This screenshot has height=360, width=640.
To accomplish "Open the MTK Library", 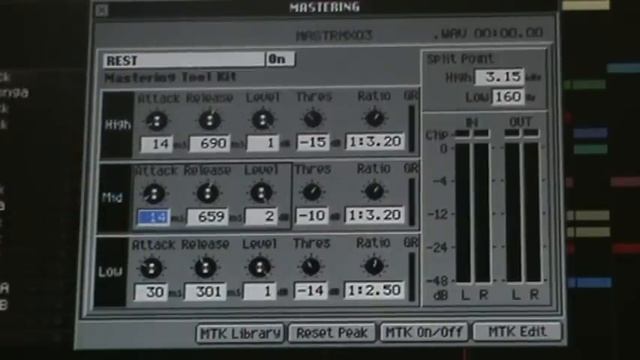I will point(240,333).
